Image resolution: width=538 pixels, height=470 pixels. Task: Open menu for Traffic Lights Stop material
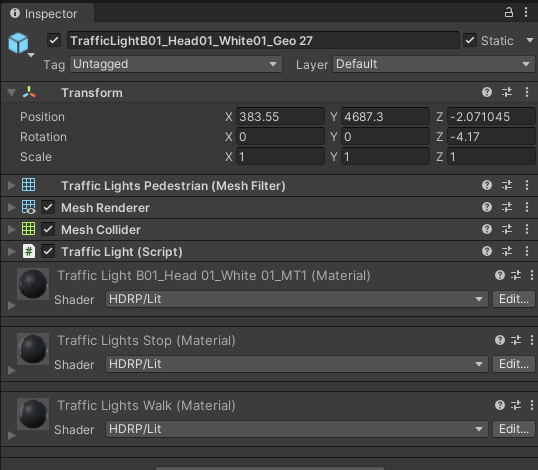pos(531,340)
